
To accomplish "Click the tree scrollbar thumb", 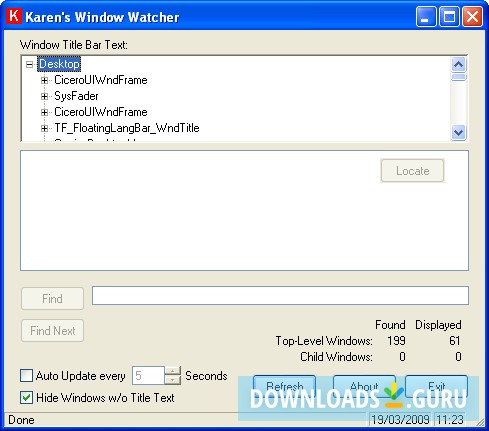I will (x=459, y=77).
